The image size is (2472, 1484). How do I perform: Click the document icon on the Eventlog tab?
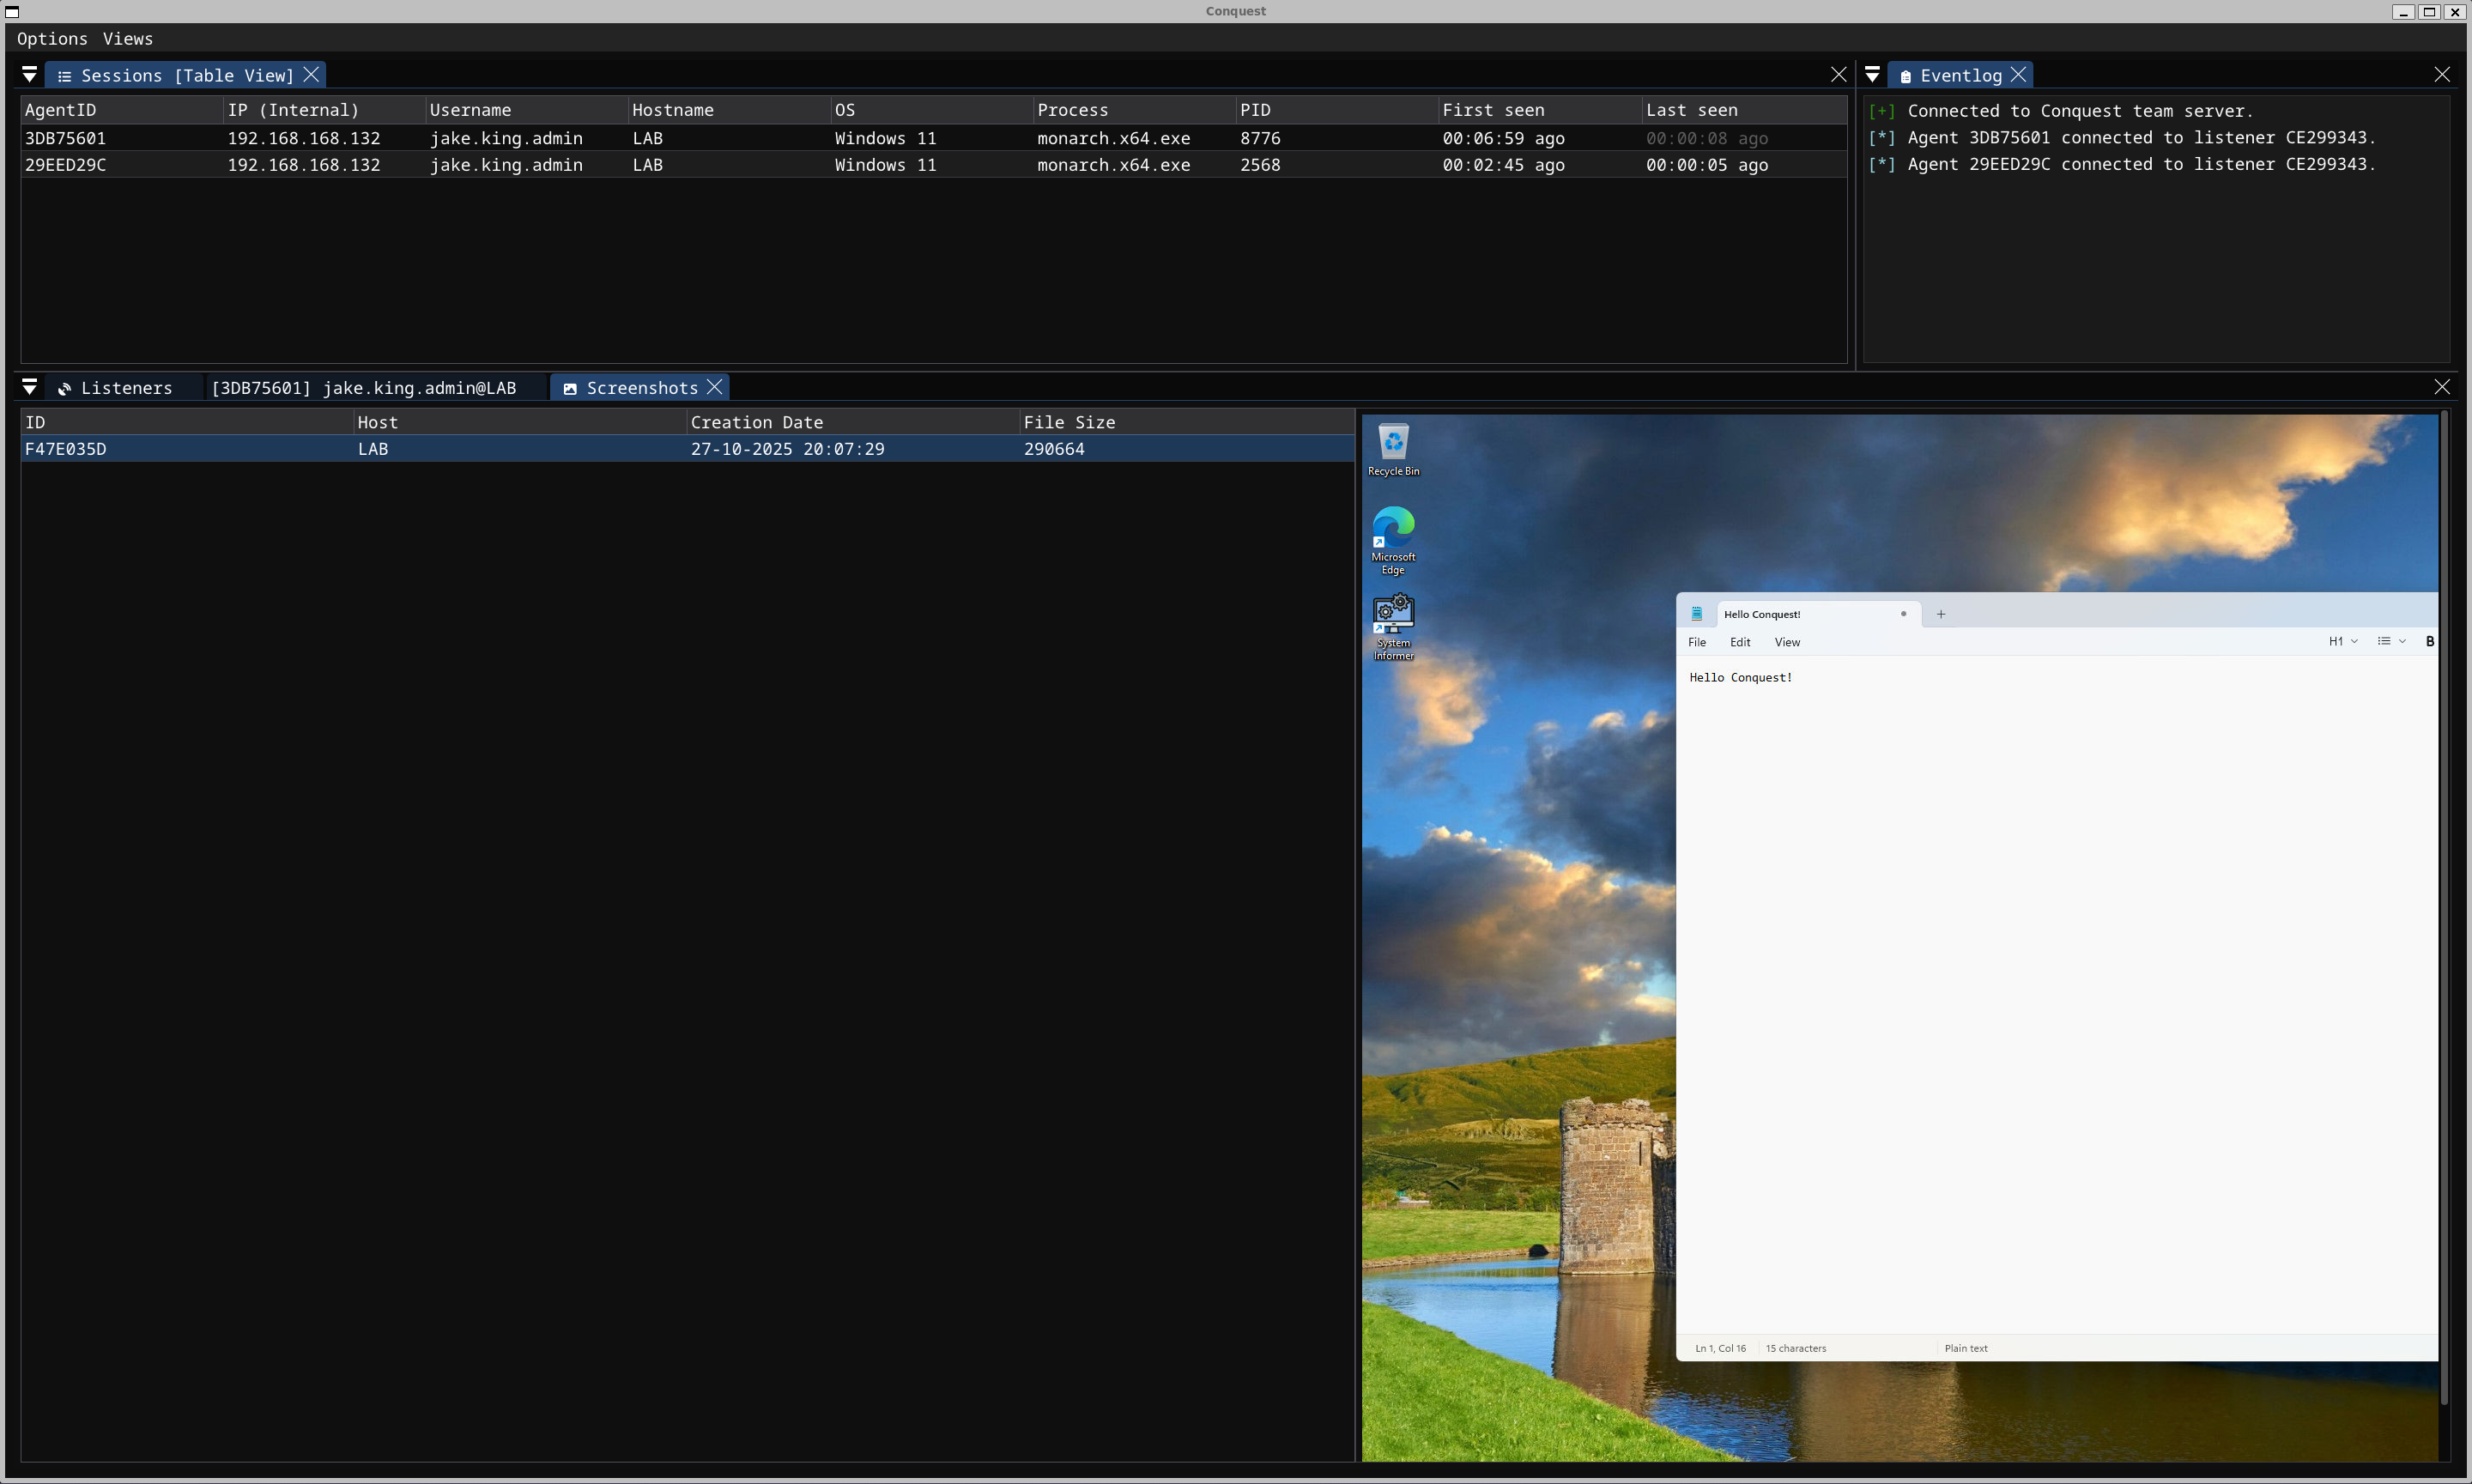[1907, 75]
